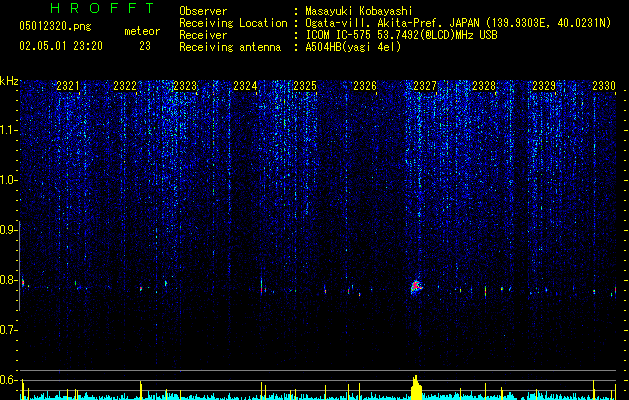This screenshot has width=629, height=400.
Task: Click the 1.0 kHz axis tick label
Action: click(8, 180)
